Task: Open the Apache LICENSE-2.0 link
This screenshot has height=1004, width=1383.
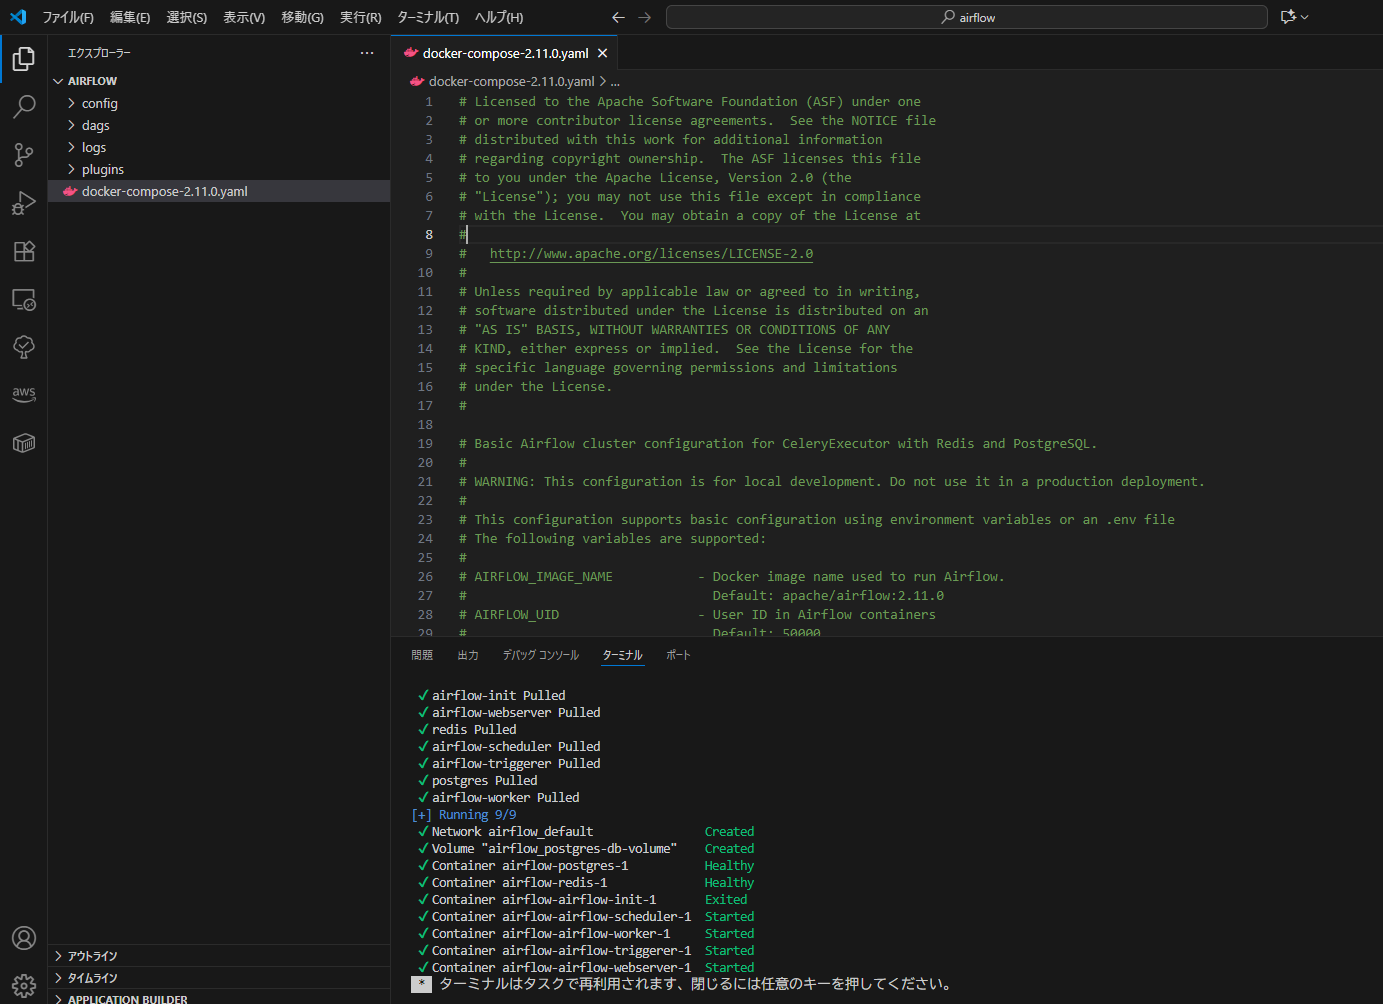Action: click(651, 254)
